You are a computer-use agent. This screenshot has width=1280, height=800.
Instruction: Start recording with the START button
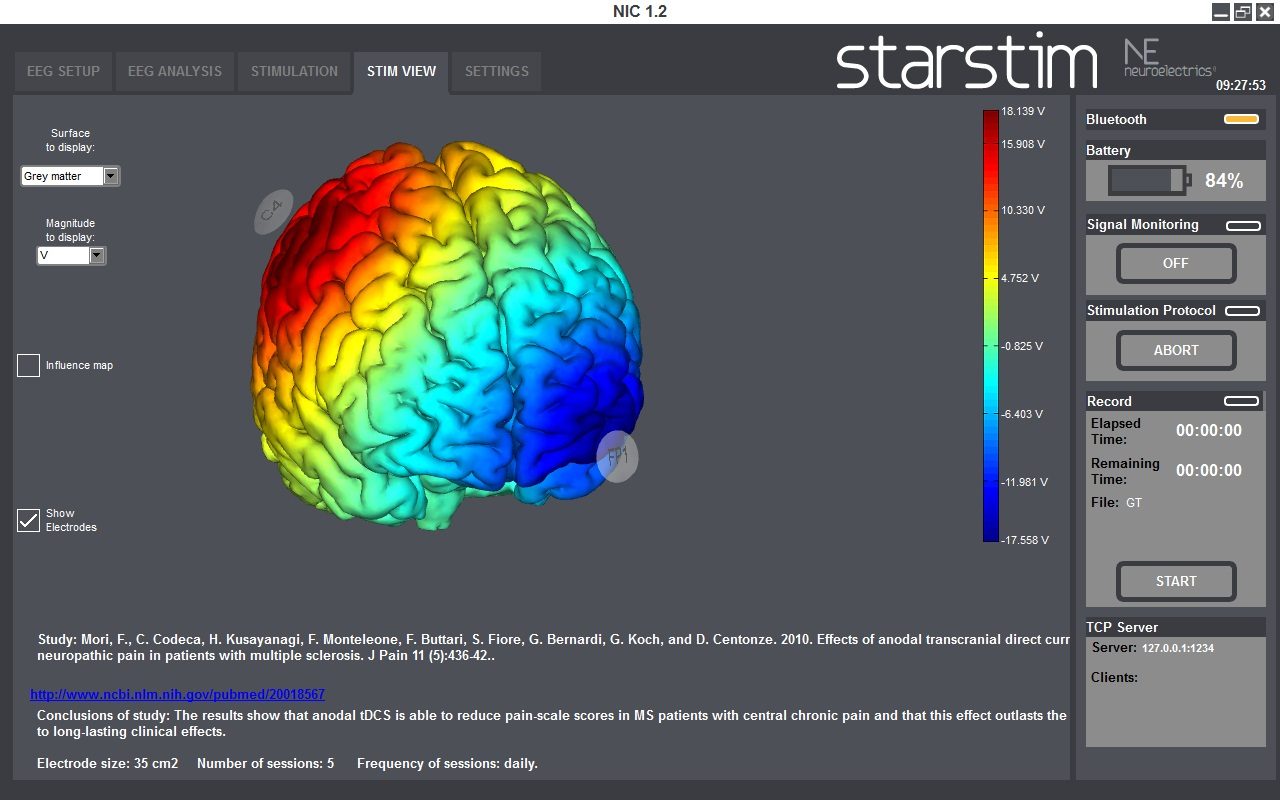point(1176,581)
